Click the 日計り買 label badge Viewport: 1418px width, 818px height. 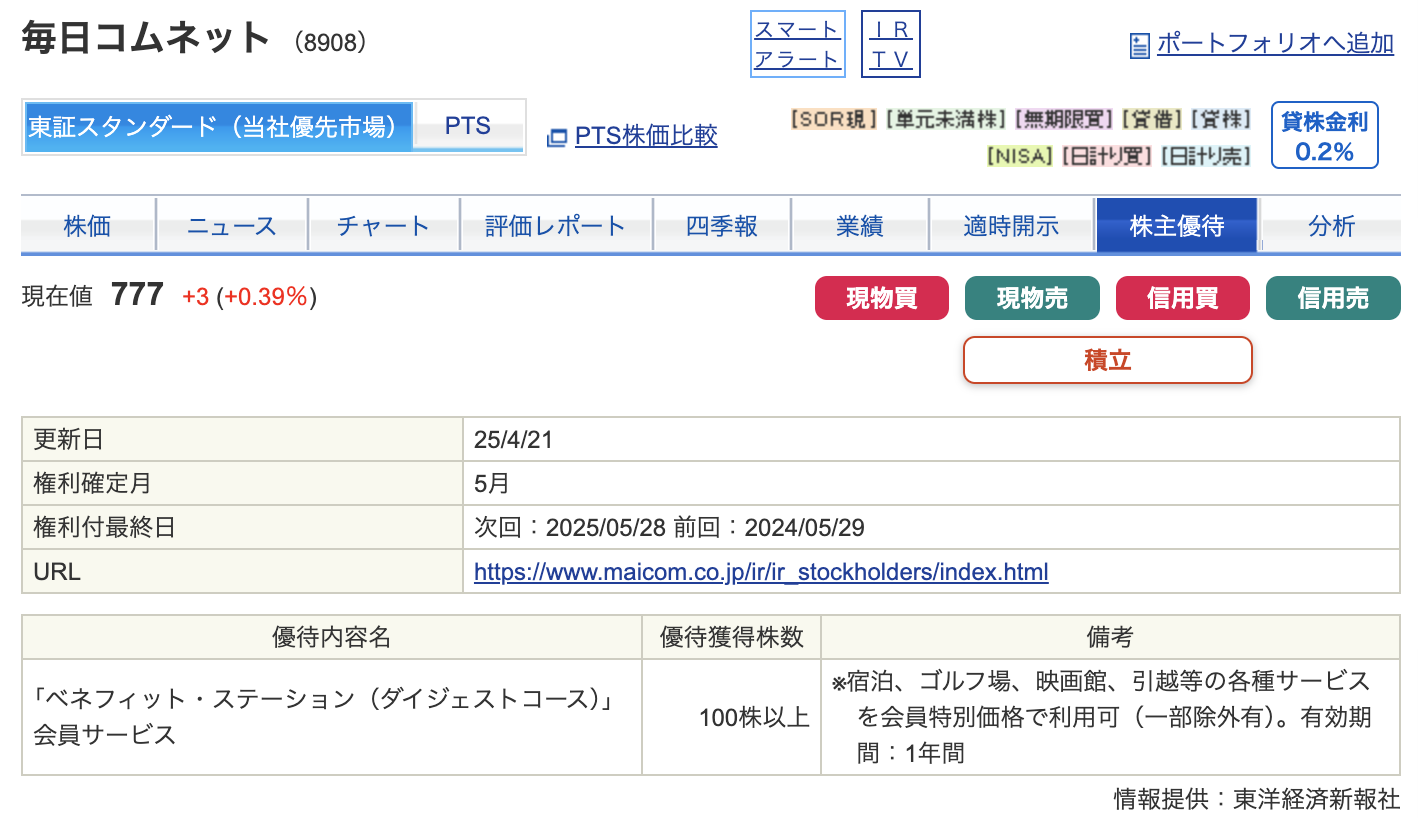tap(1106, 156)
